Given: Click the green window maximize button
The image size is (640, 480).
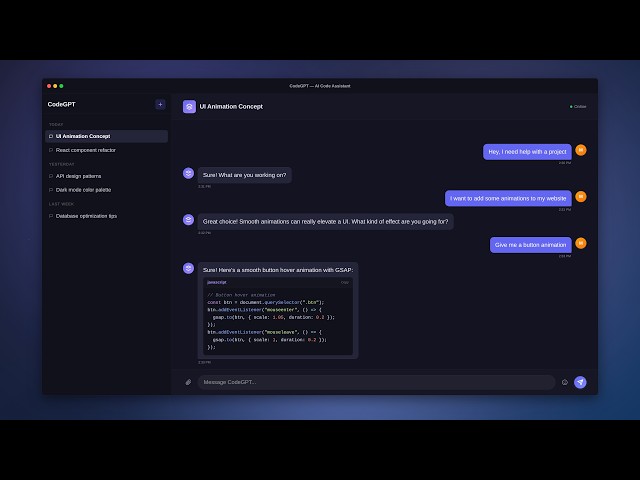Looking at the screenshot, I should click(x=61, y=86).
